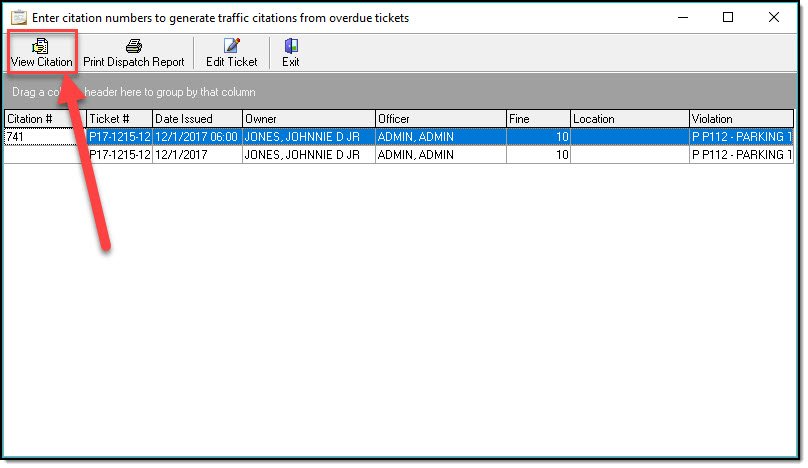The width and height of the screenshot is (808, 468).
Task: Select second row ticket P17-1215-12
Action: [x=119, y=155]
